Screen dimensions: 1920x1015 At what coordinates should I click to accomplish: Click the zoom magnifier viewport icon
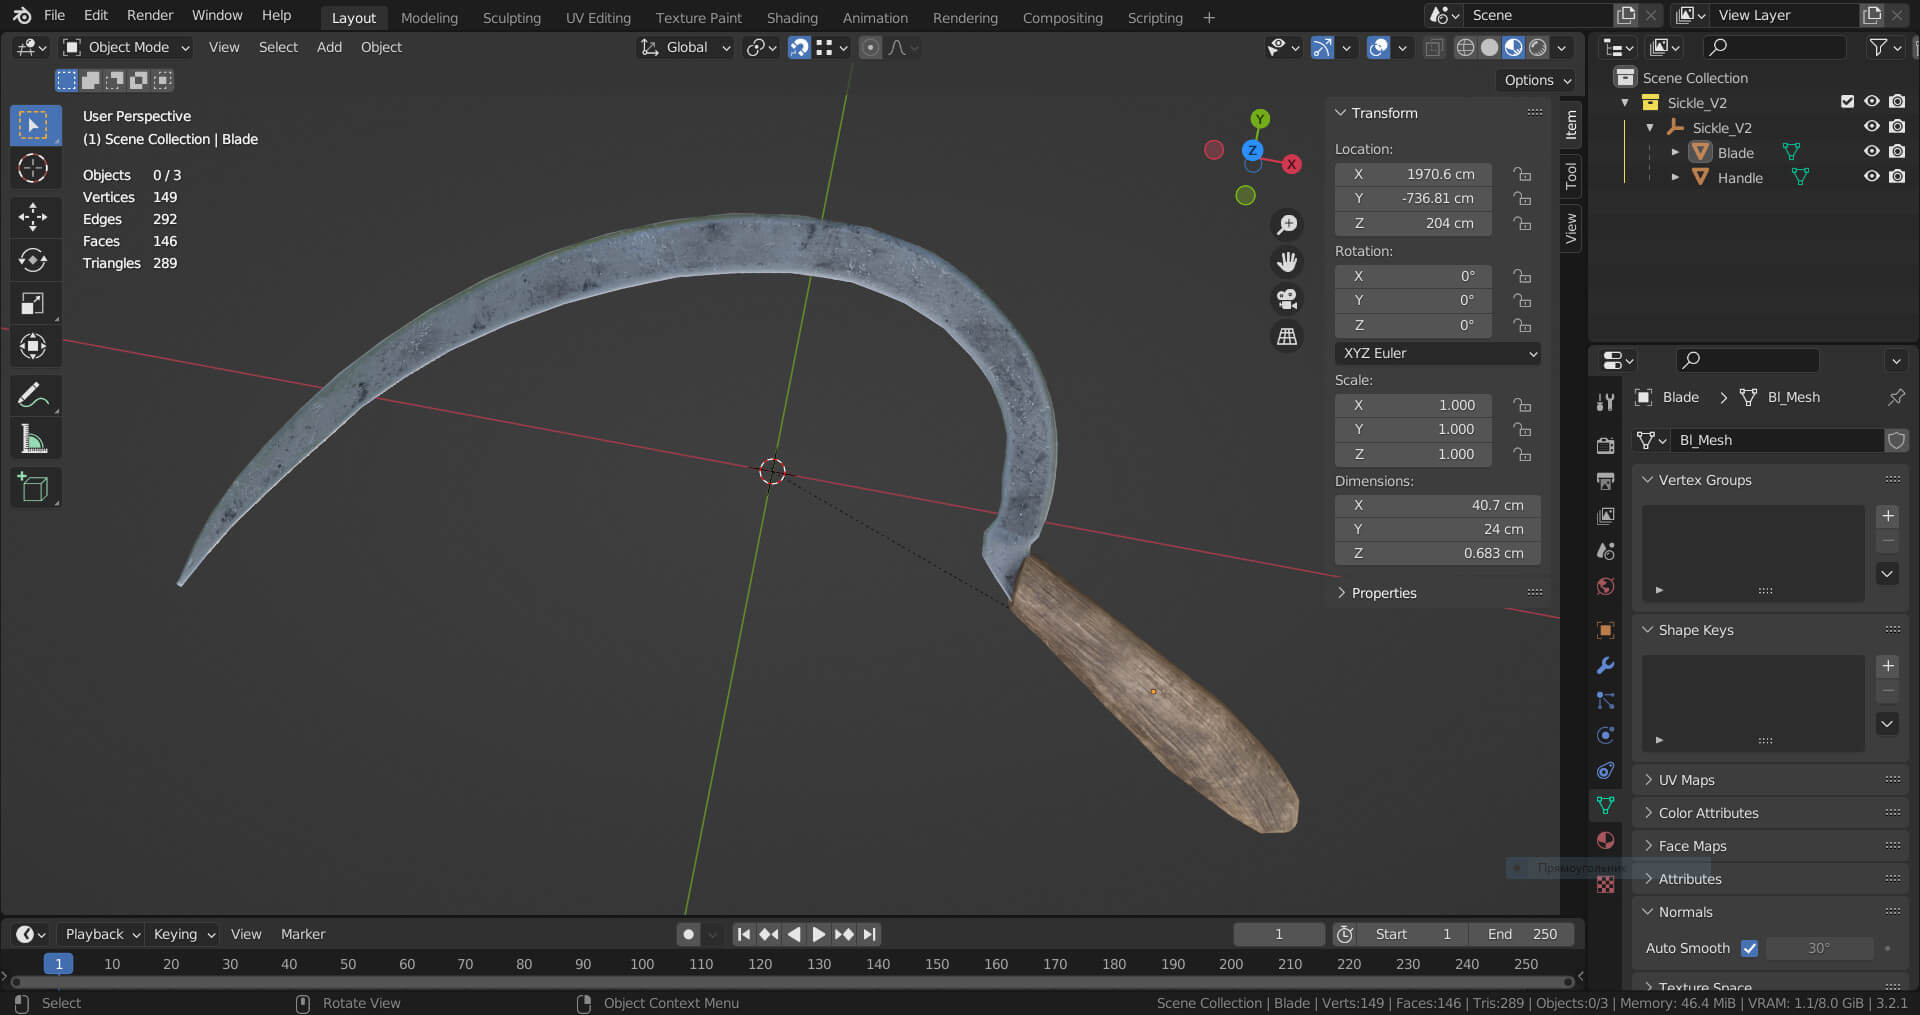pos(1287,225)
